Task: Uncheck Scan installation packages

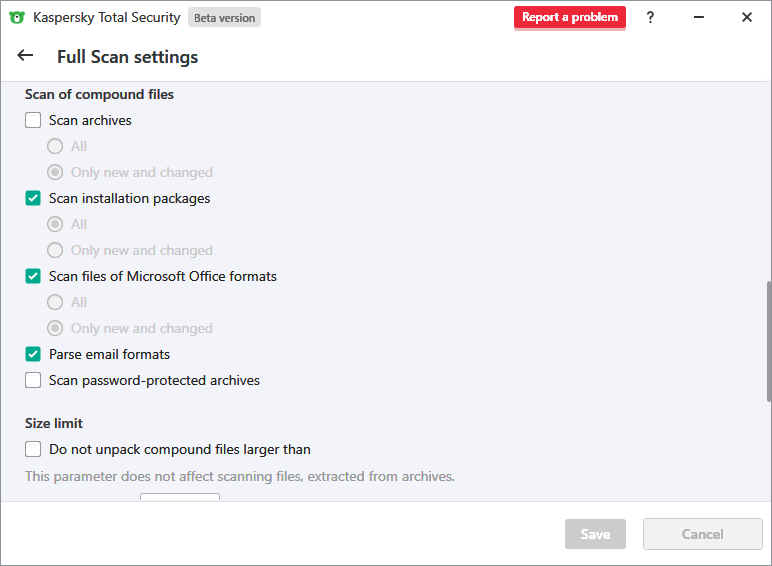Action: pos(33,198)
